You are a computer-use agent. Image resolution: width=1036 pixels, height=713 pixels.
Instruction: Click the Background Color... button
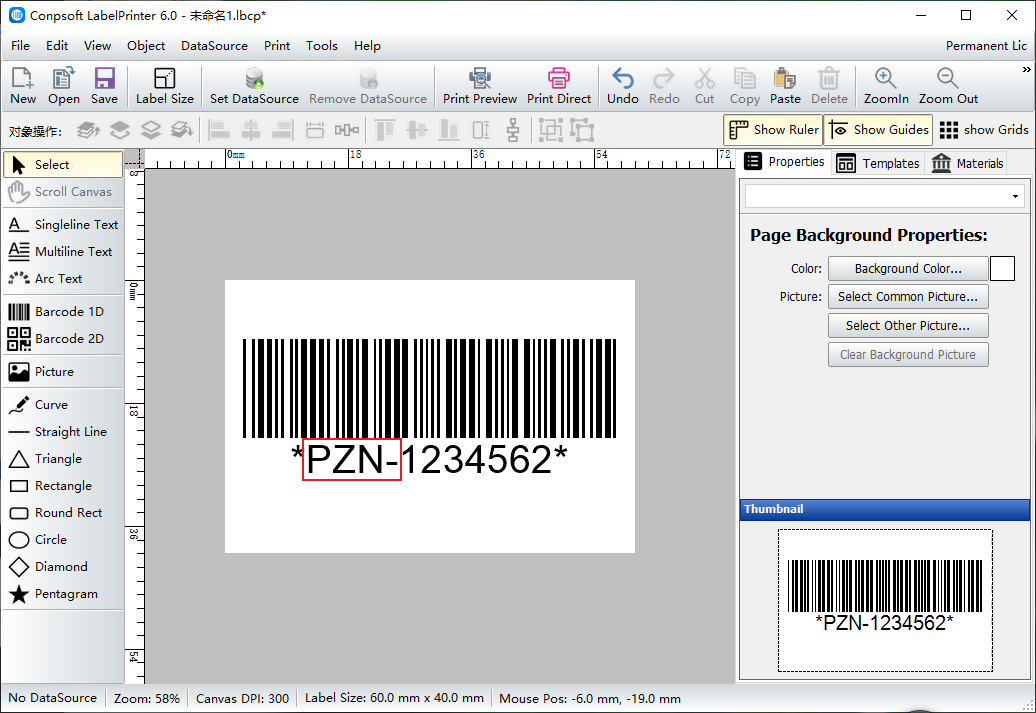click(x=908, y=269)
